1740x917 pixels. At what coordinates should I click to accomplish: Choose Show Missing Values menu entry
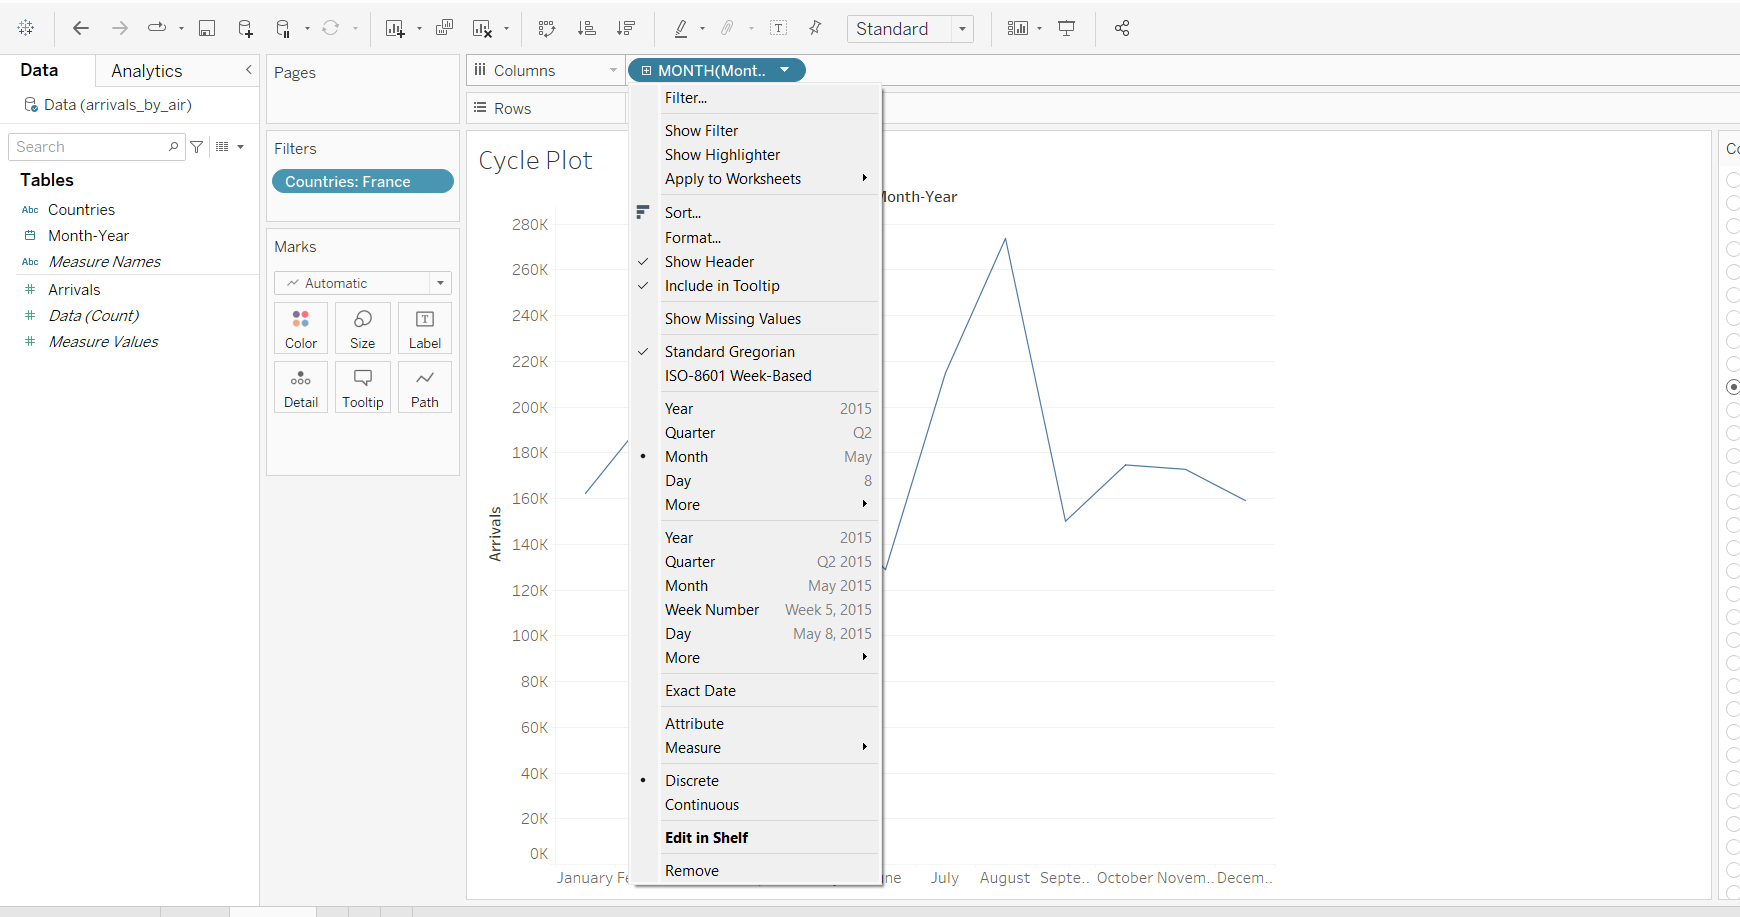[732, 319]
